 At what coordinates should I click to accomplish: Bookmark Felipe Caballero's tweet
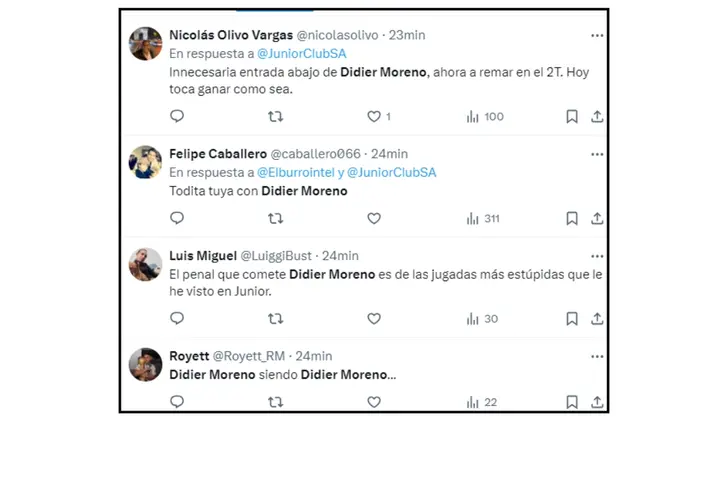tap(572, 218)
